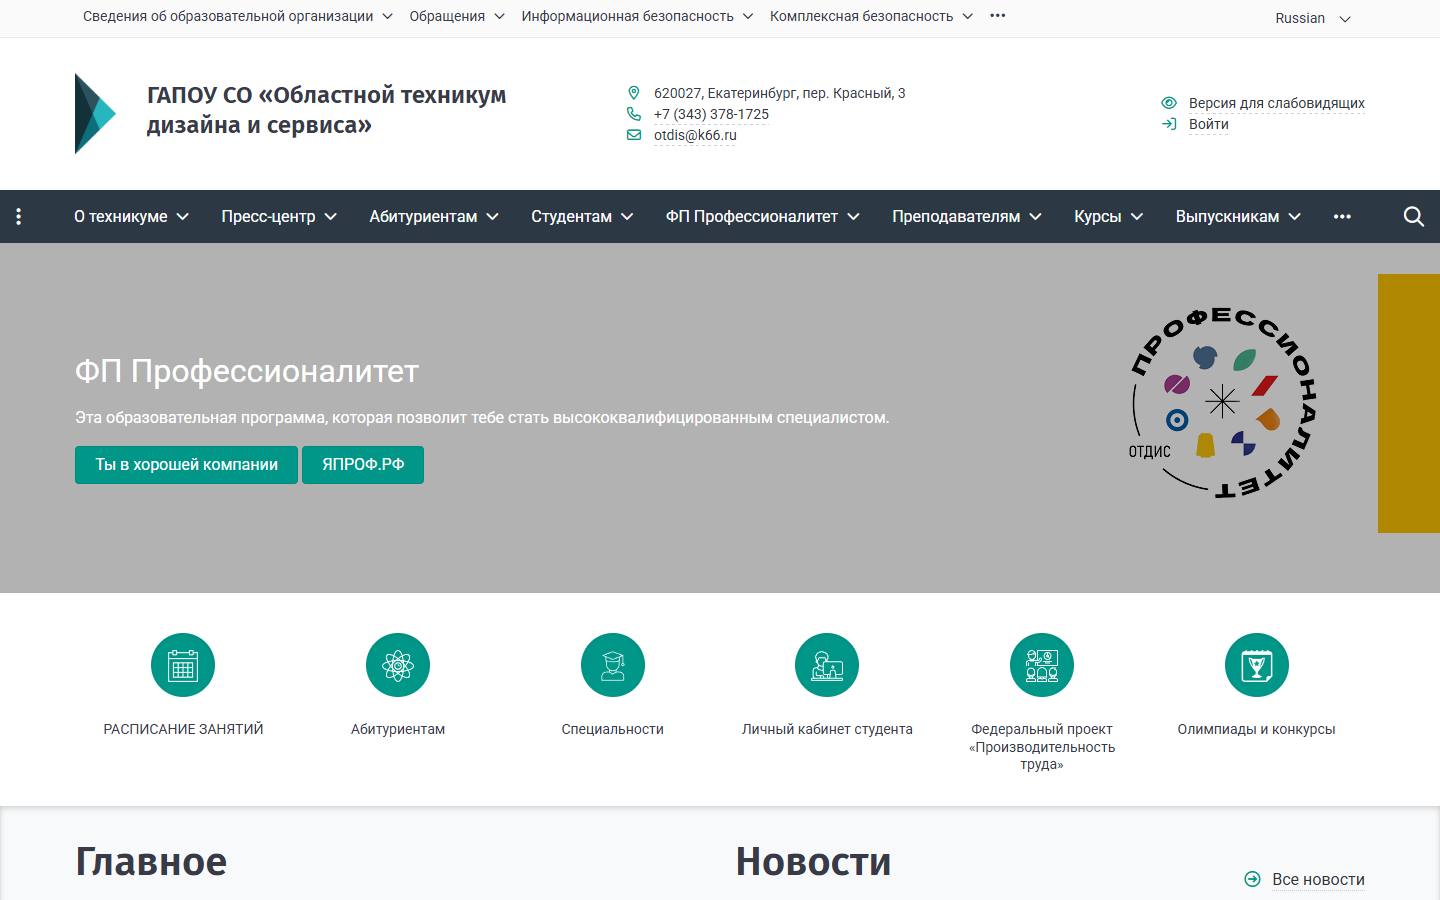Screen dimensions: 1440x900
Task: Click the address text 620027, Екатеринбург
Action: (780, 93)
